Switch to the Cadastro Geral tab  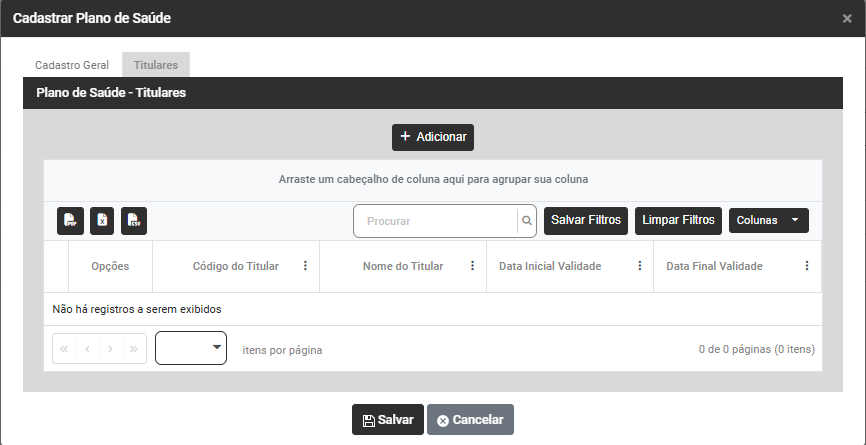(x=72, y=65)
